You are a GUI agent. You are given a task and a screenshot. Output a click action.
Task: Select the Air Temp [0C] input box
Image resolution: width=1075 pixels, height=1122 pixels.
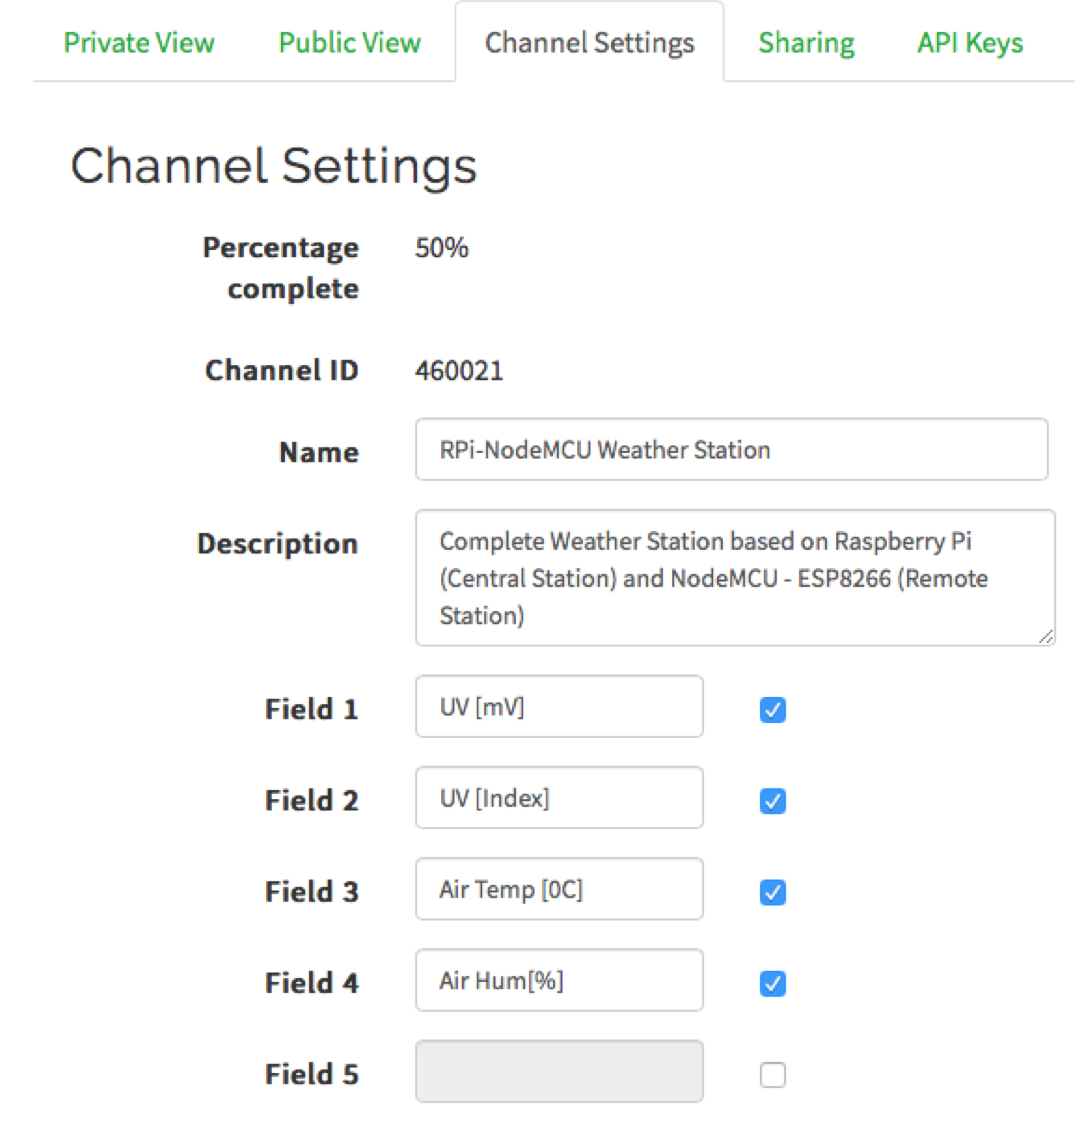(559, 889)
